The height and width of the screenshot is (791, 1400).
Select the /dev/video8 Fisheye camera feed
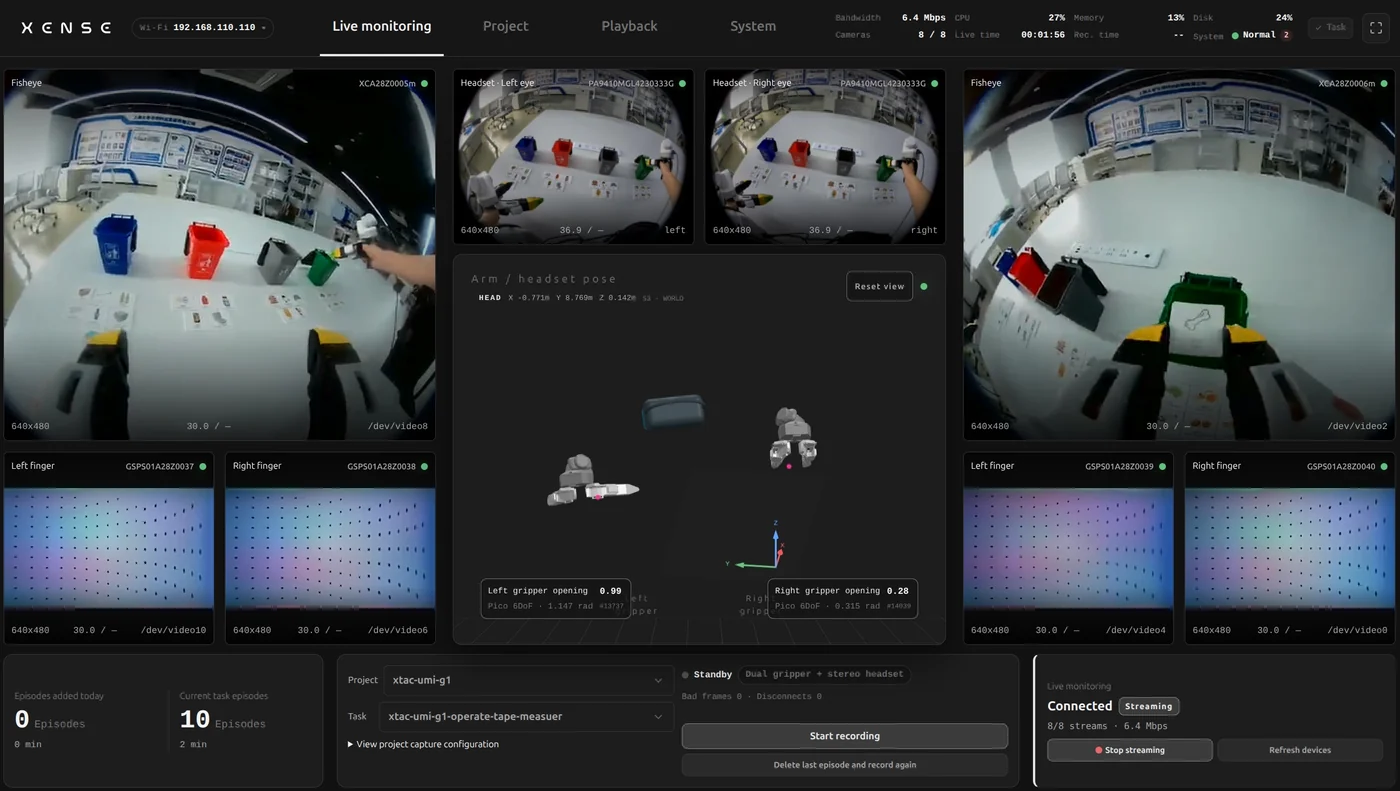(x=220, y=255)
